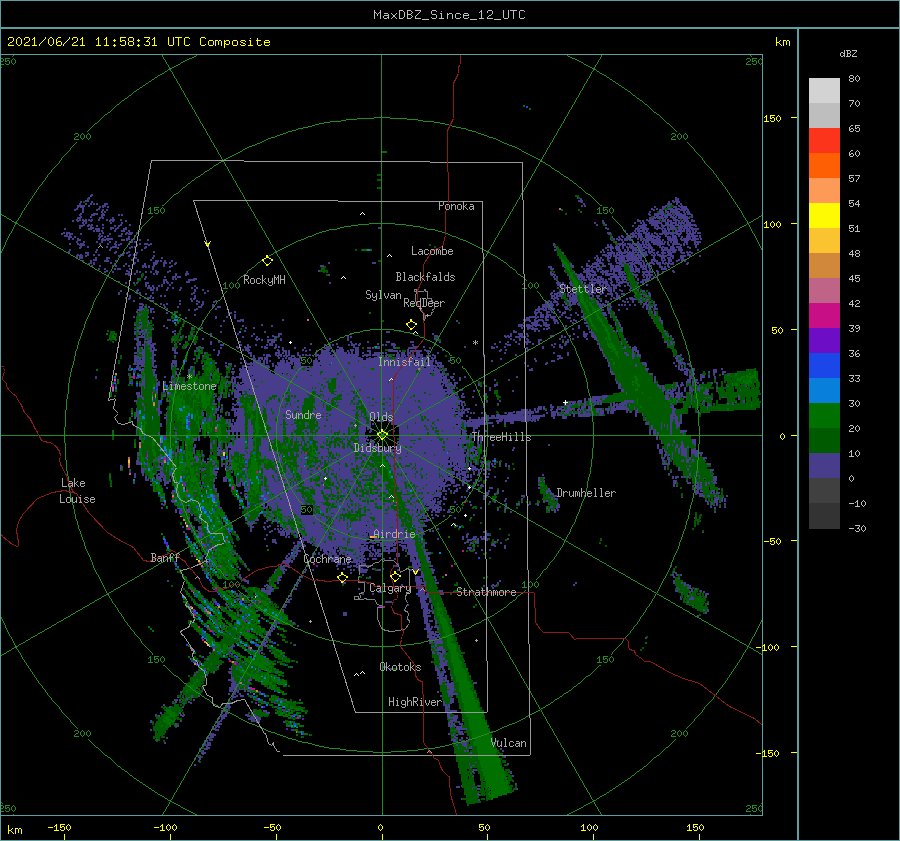
Task: Click the Banff label
Action: 165,558
